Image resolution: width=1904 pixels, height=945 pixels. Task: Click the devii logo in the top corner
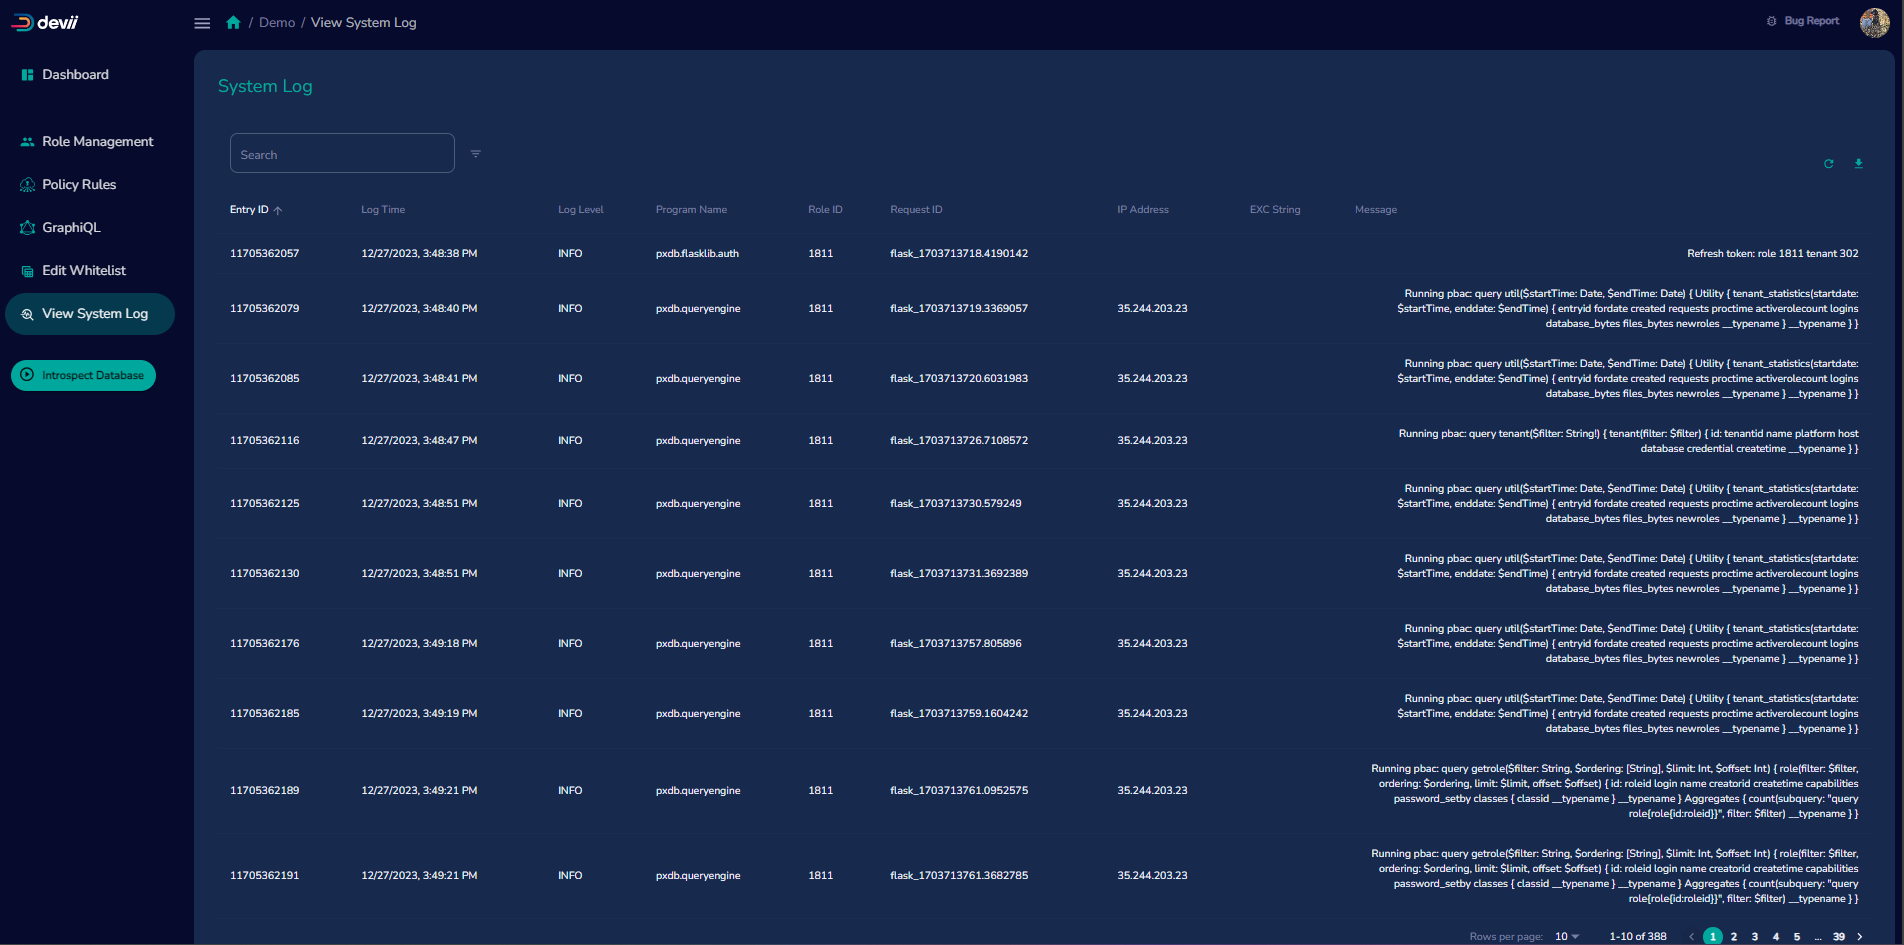point(44,21)
